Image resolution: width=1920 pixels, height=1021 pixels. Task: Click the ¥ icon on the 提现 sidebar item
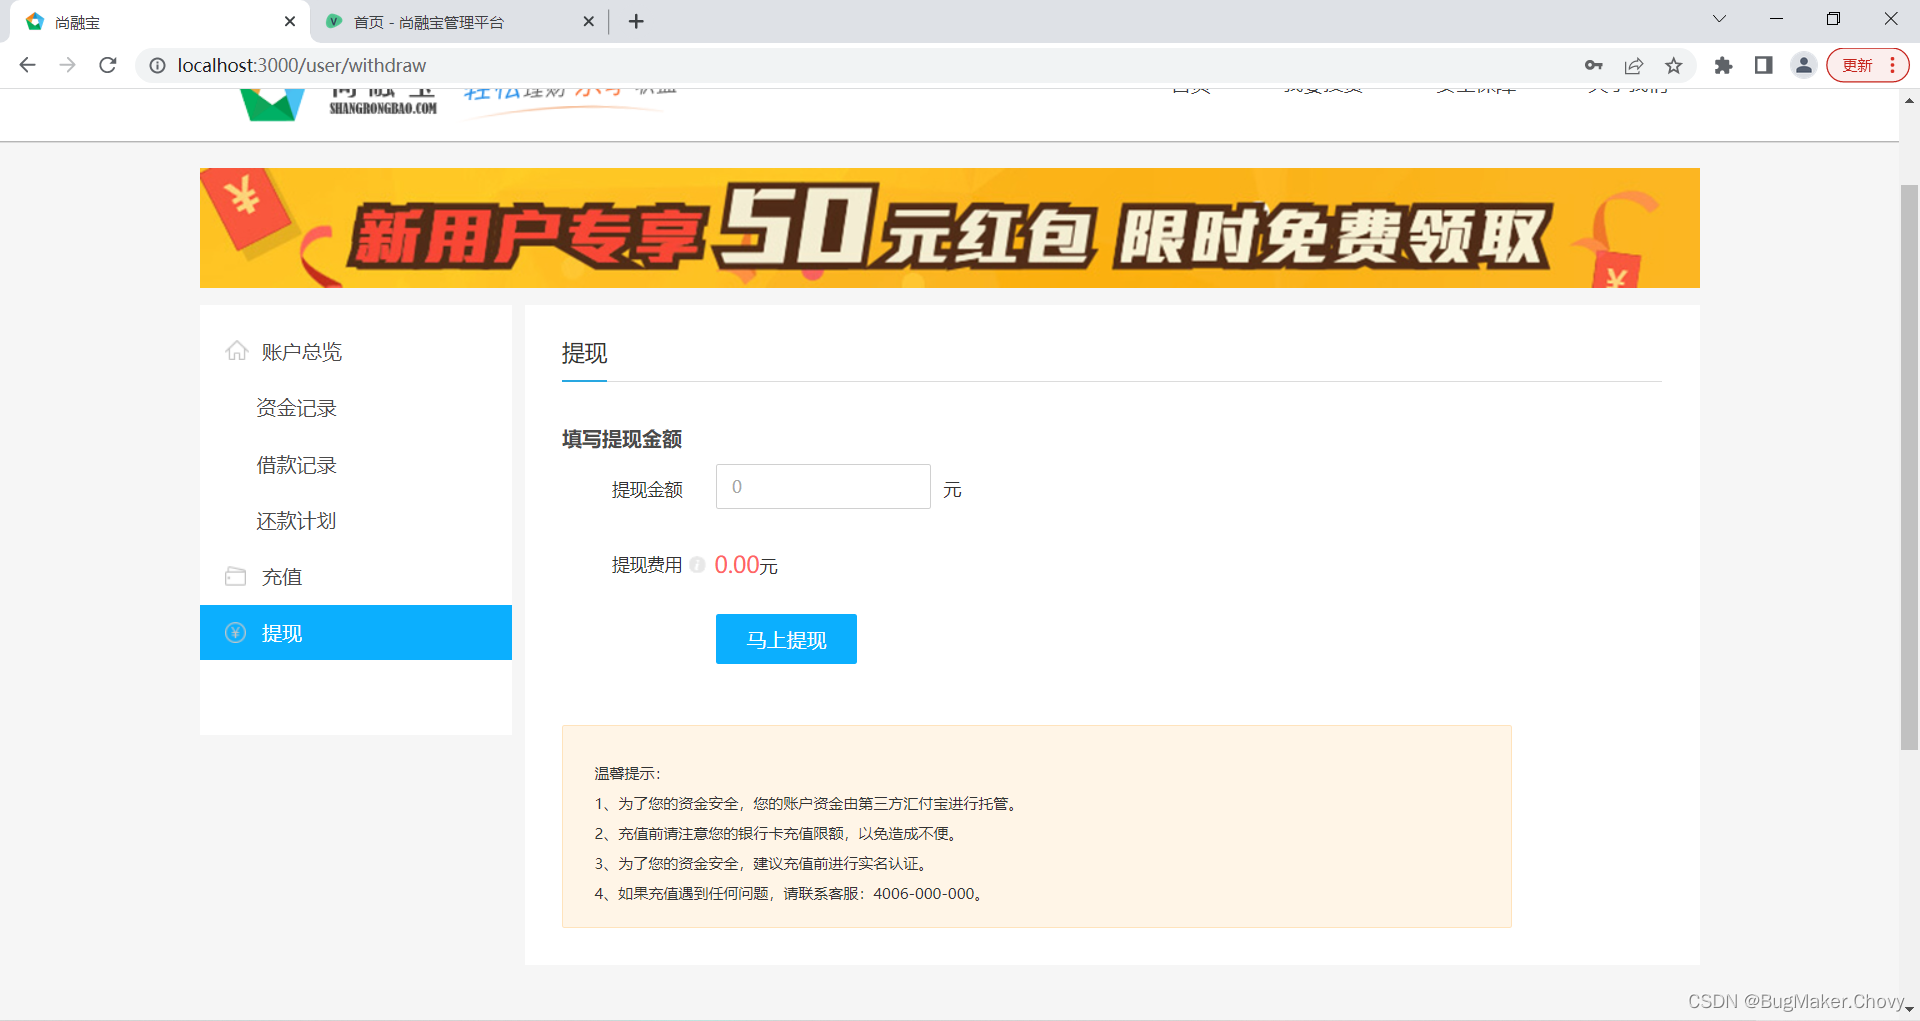[234, 632]
